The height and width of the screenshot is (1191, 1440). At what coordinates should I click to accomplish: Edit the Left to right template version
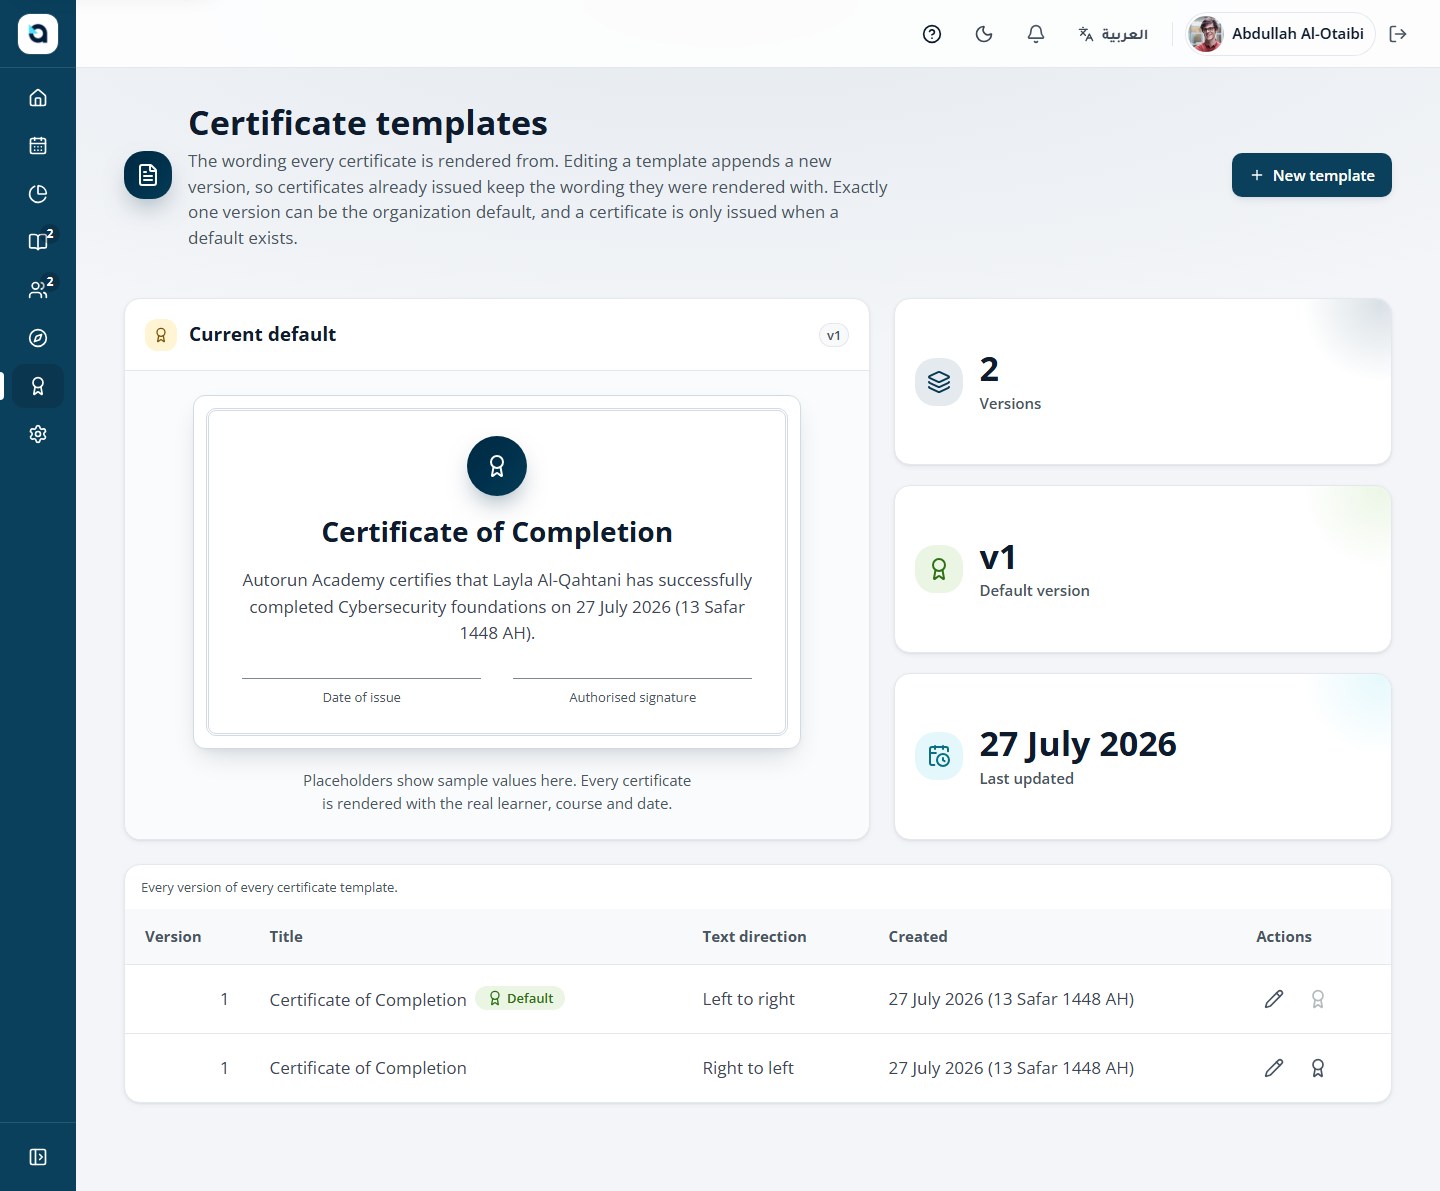click(x=1274, y=999)
